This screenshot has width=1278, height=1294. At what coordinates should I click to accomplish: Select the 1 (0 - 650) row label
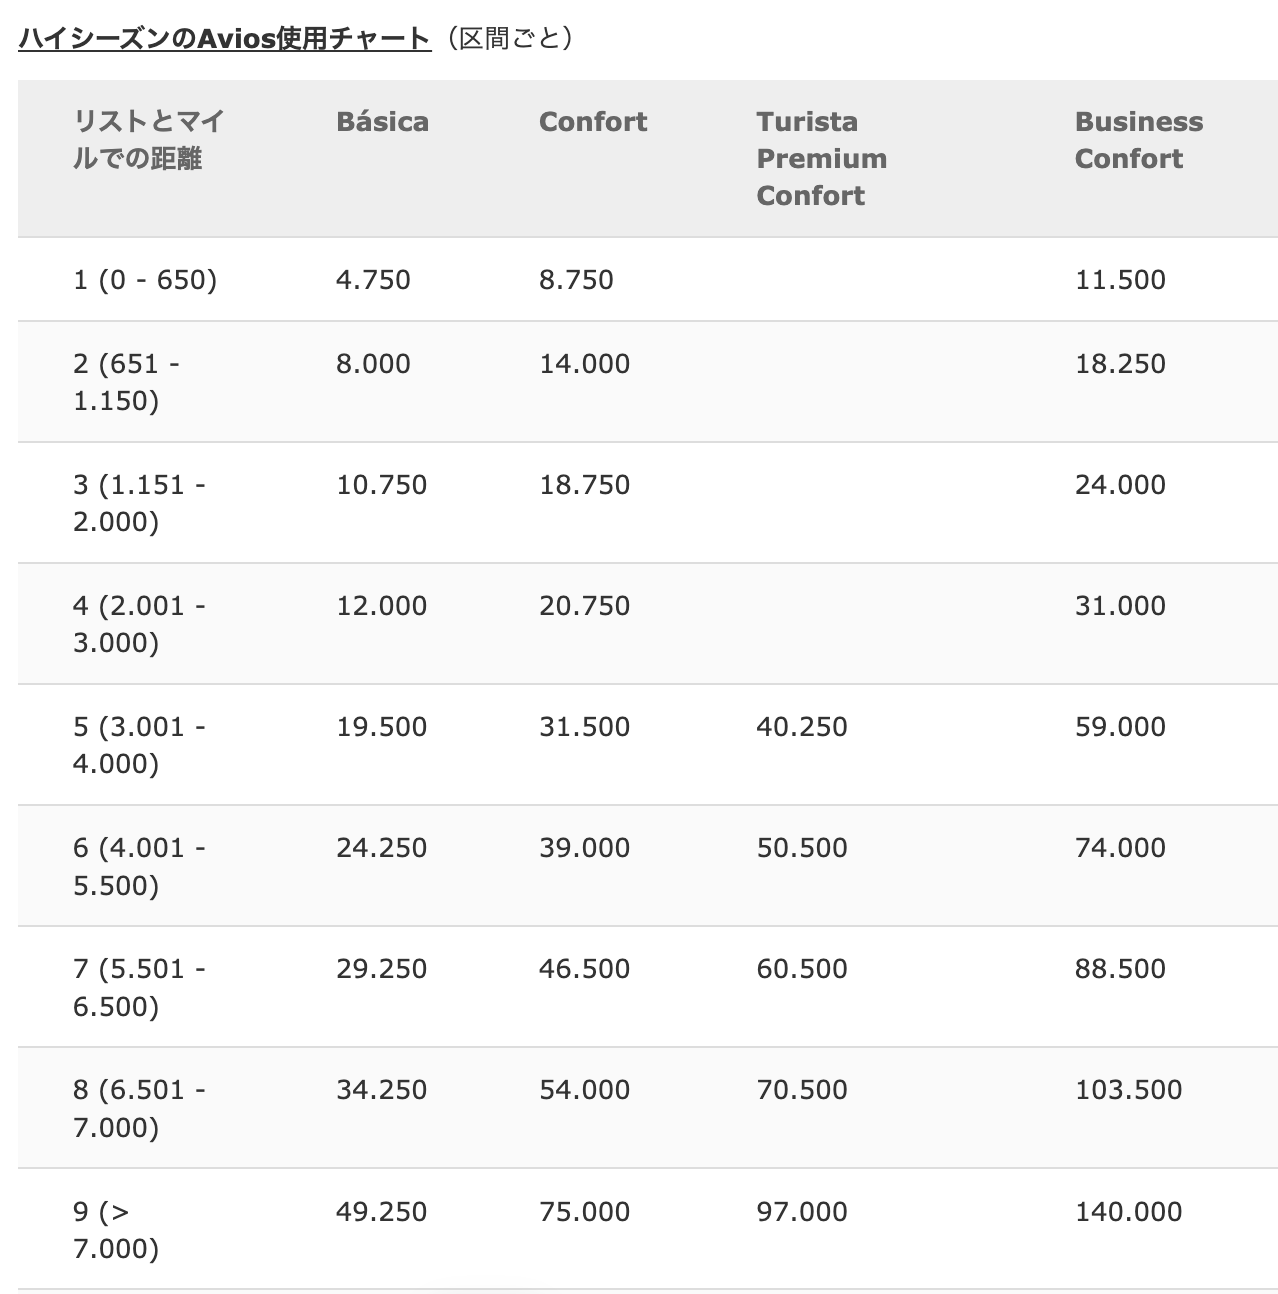click(x=145, y=279)
